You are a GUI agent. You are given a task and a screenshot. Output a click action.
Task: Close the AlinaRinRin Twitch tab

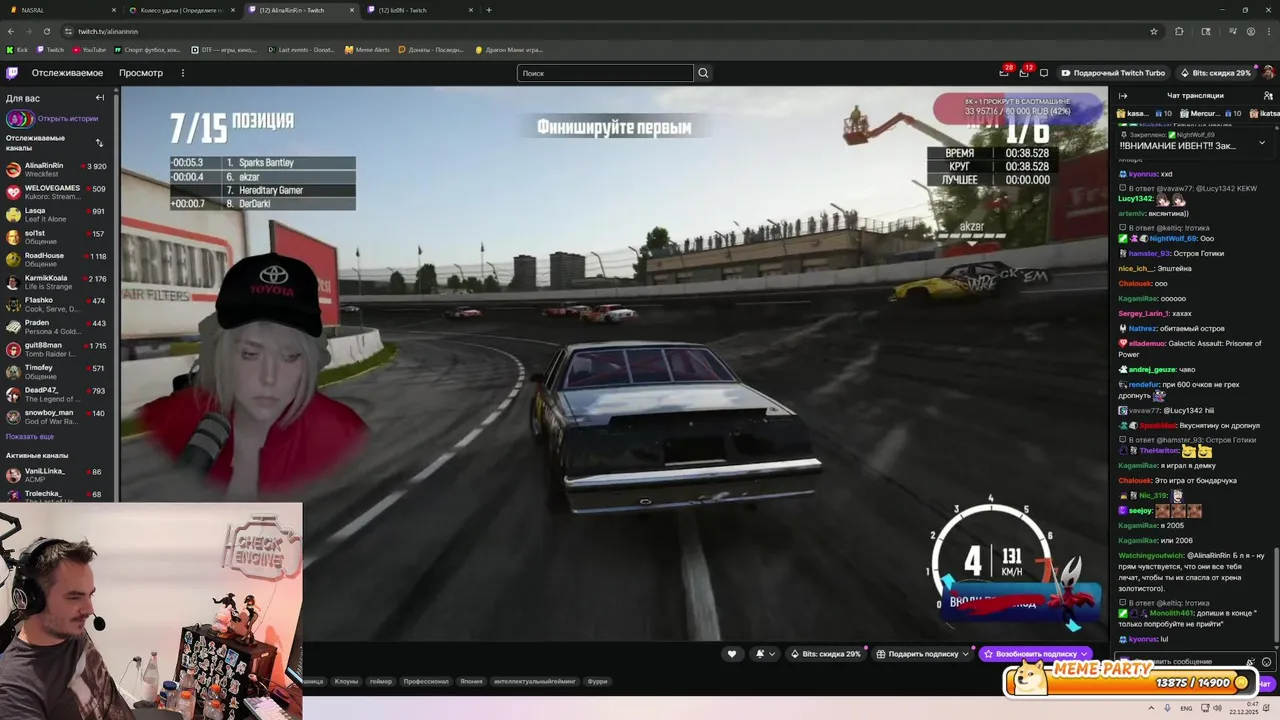point(352,10)
